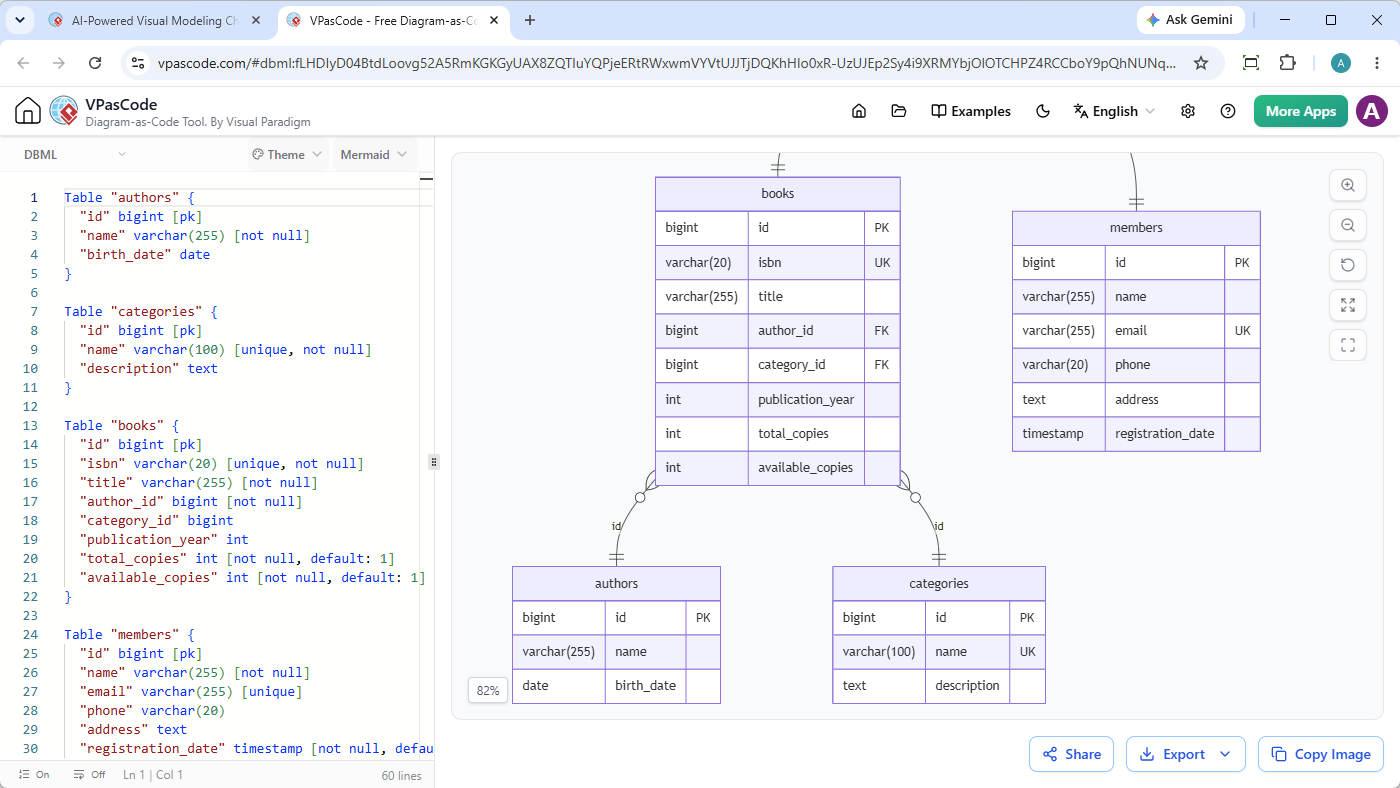This screenshot has width=1400, height=788.
Task: Select the books table header in diagram
Action: coord(777,193)
